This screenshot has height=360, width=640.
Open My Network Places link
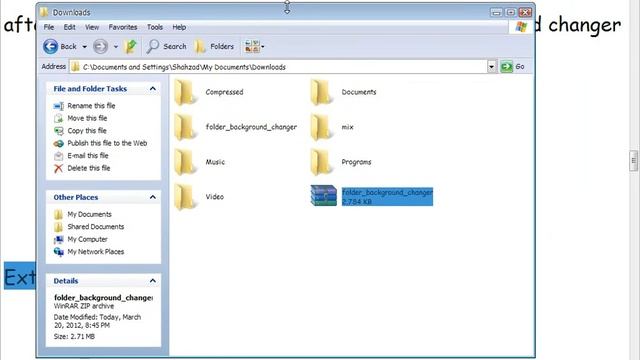tap(96, 252)
